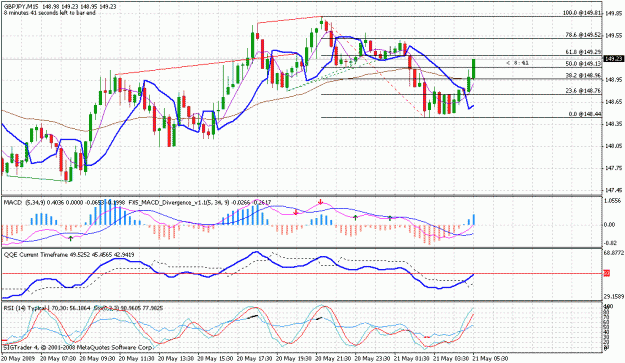
Task: Click the MACD scale value 1.0556
Action: [x=613, y=201]
